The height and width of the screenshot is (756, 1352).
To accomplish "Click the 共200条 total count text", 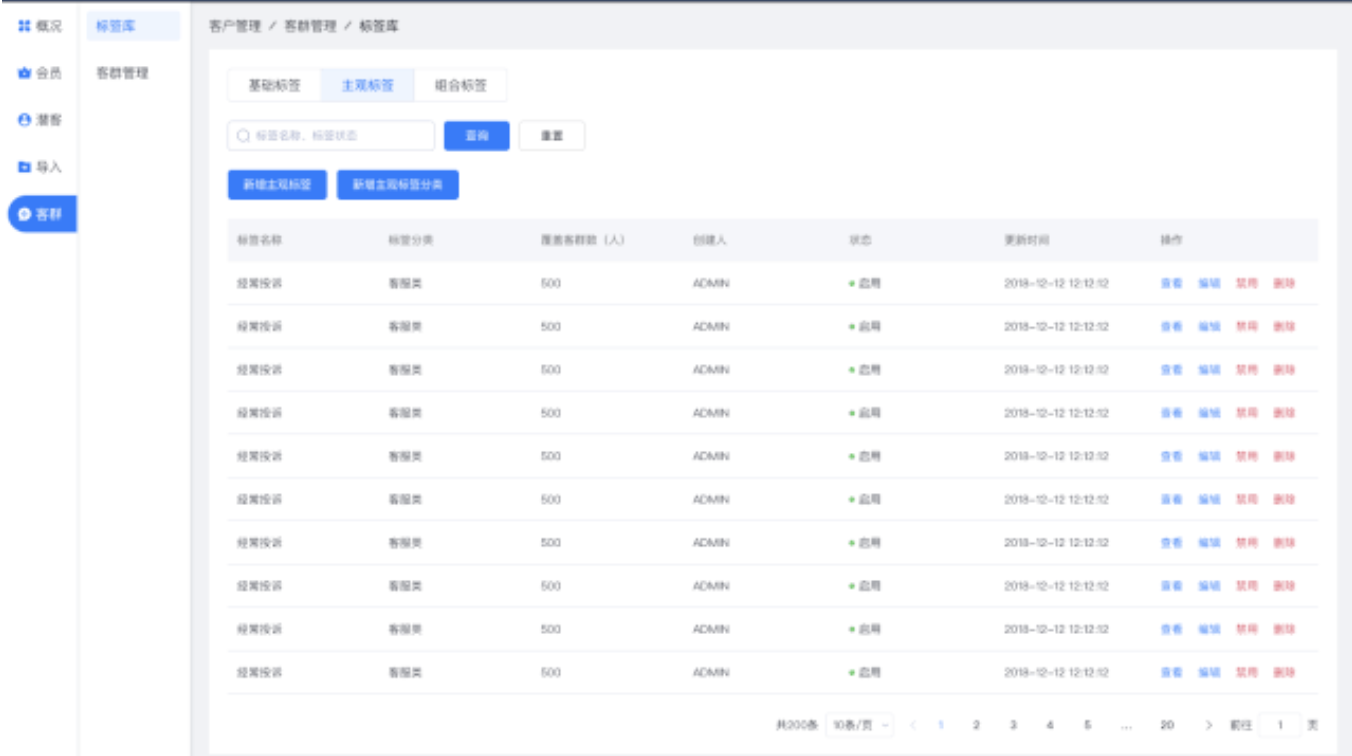I will [x=797, y=725].
